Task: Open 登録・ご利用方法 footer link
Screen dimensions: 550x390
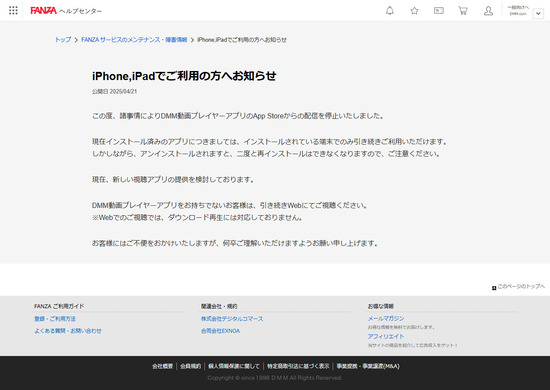Action: (x=55, y=319)
